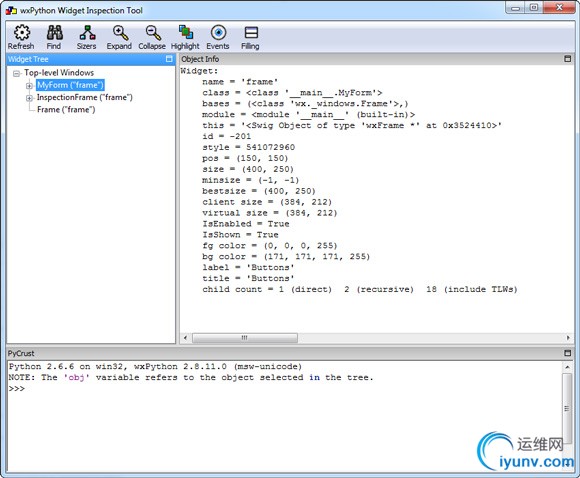Maximize the Widget Inspection Tool window
The image size is (580, 478).
534,8
